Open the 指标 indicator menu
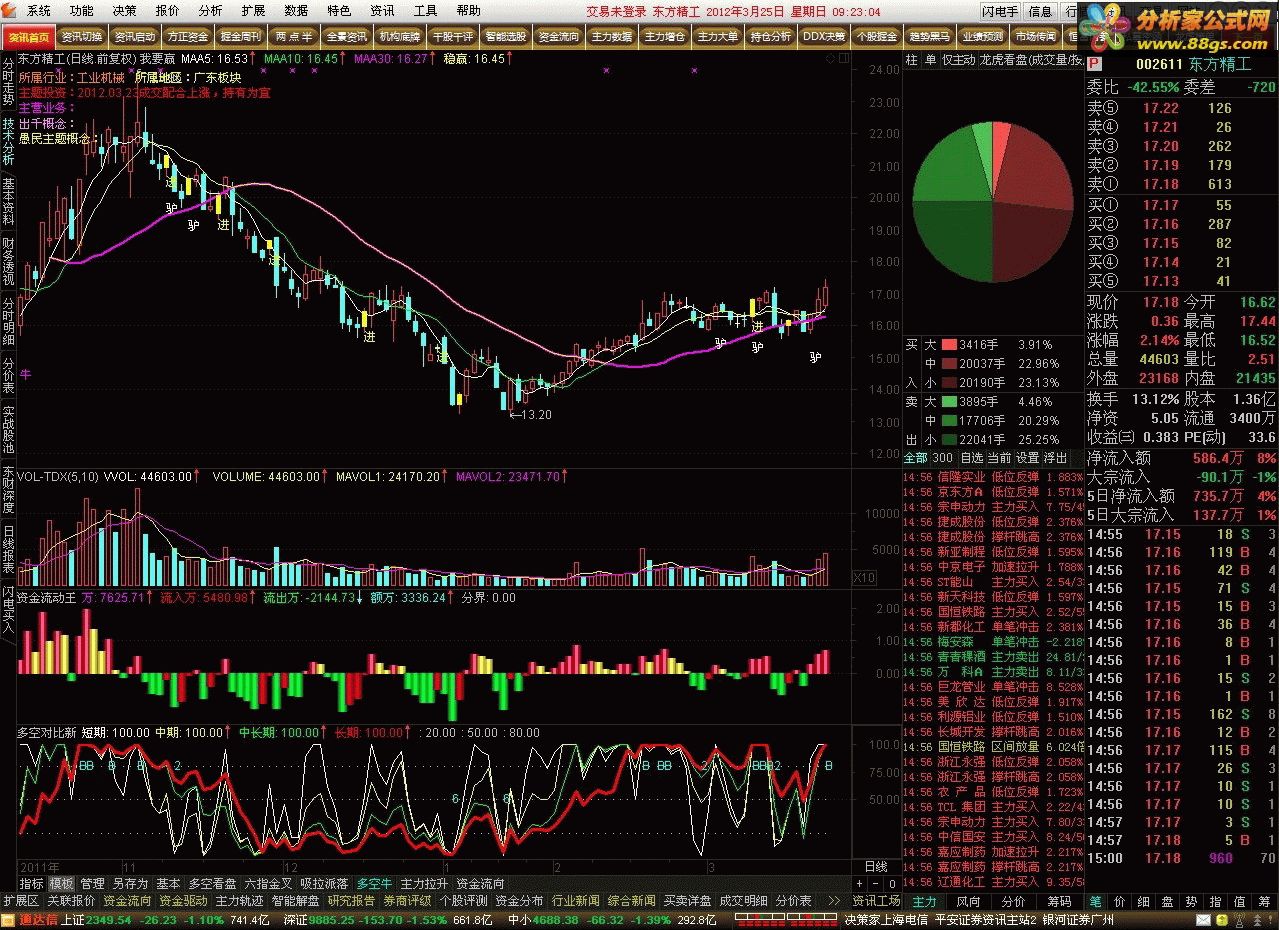 [x=32, y=884]
